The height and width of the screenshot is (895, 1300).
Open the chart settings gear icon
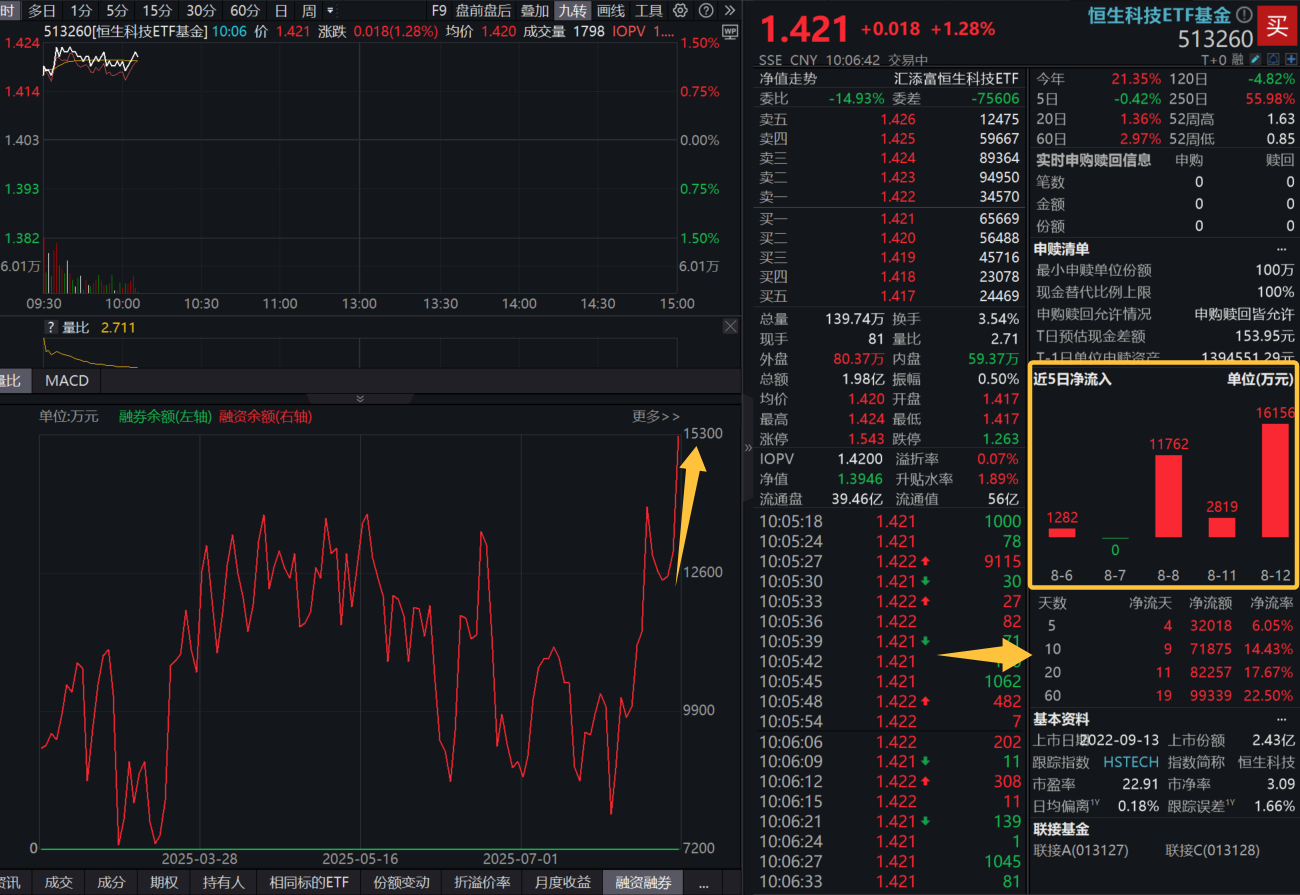point(680,11)
